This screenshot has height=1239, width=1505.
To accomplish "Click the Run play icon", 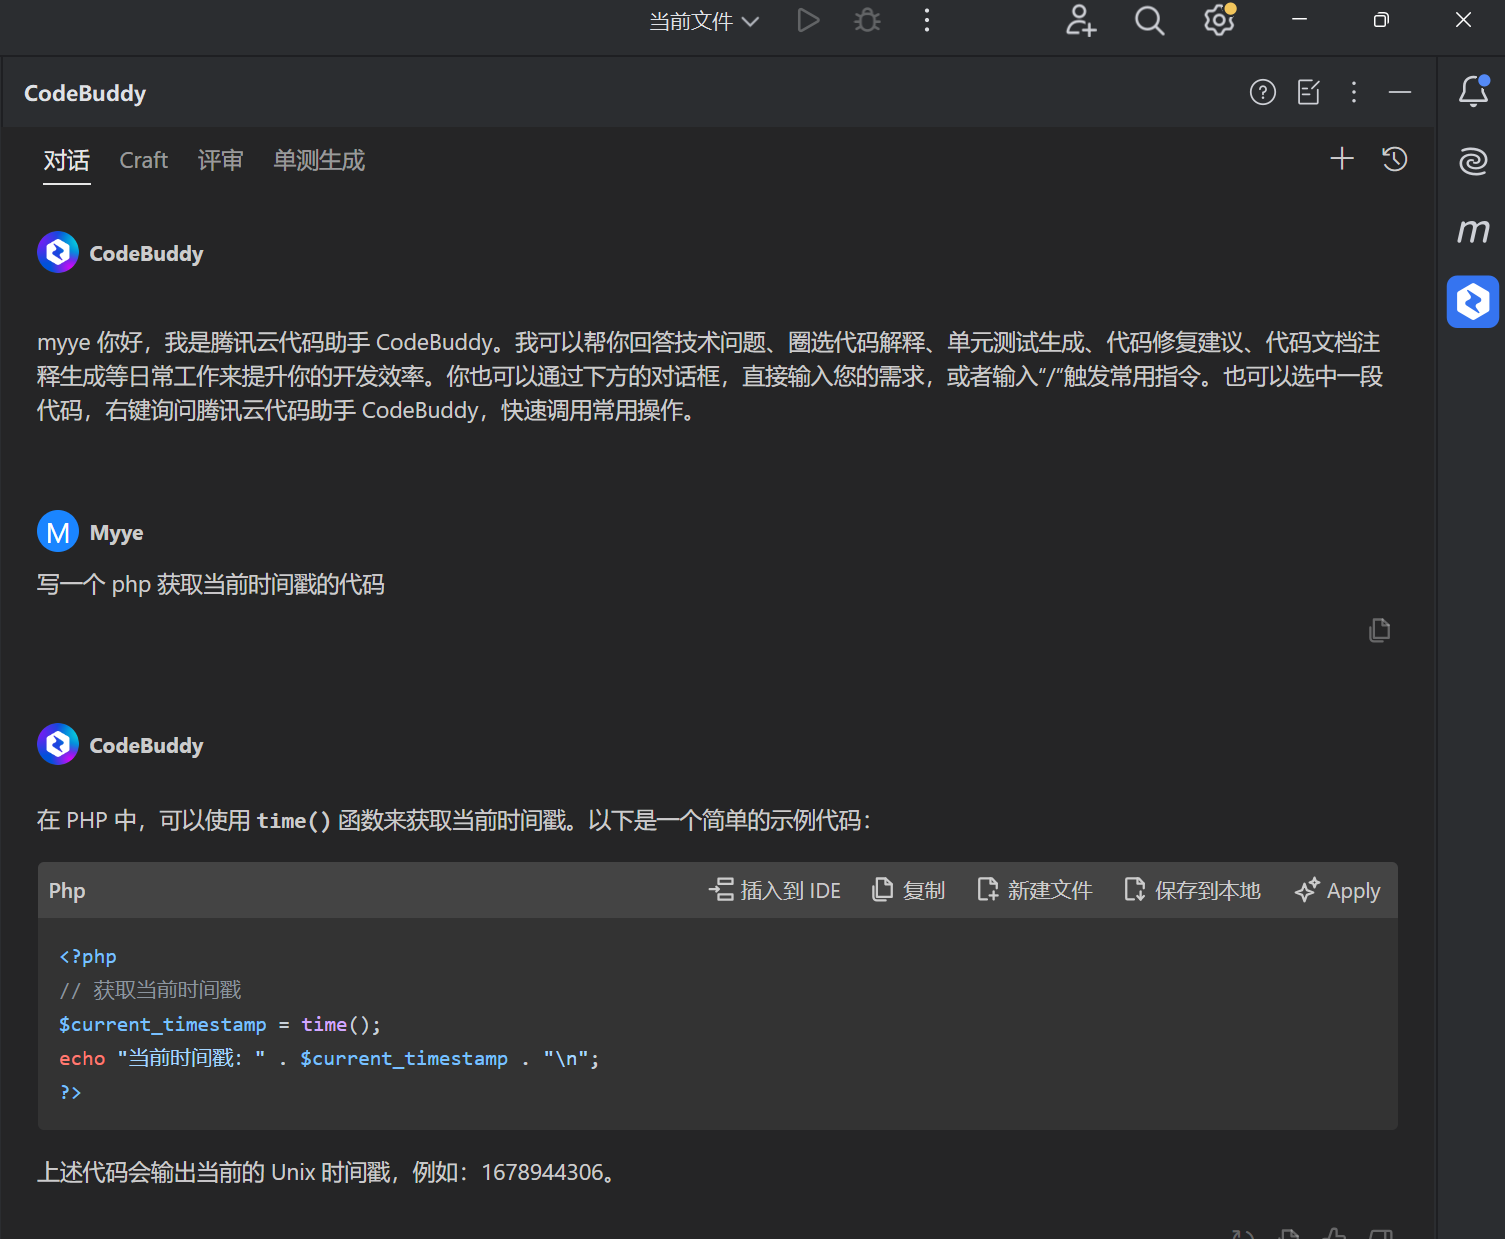I will (x=808, y=20).
